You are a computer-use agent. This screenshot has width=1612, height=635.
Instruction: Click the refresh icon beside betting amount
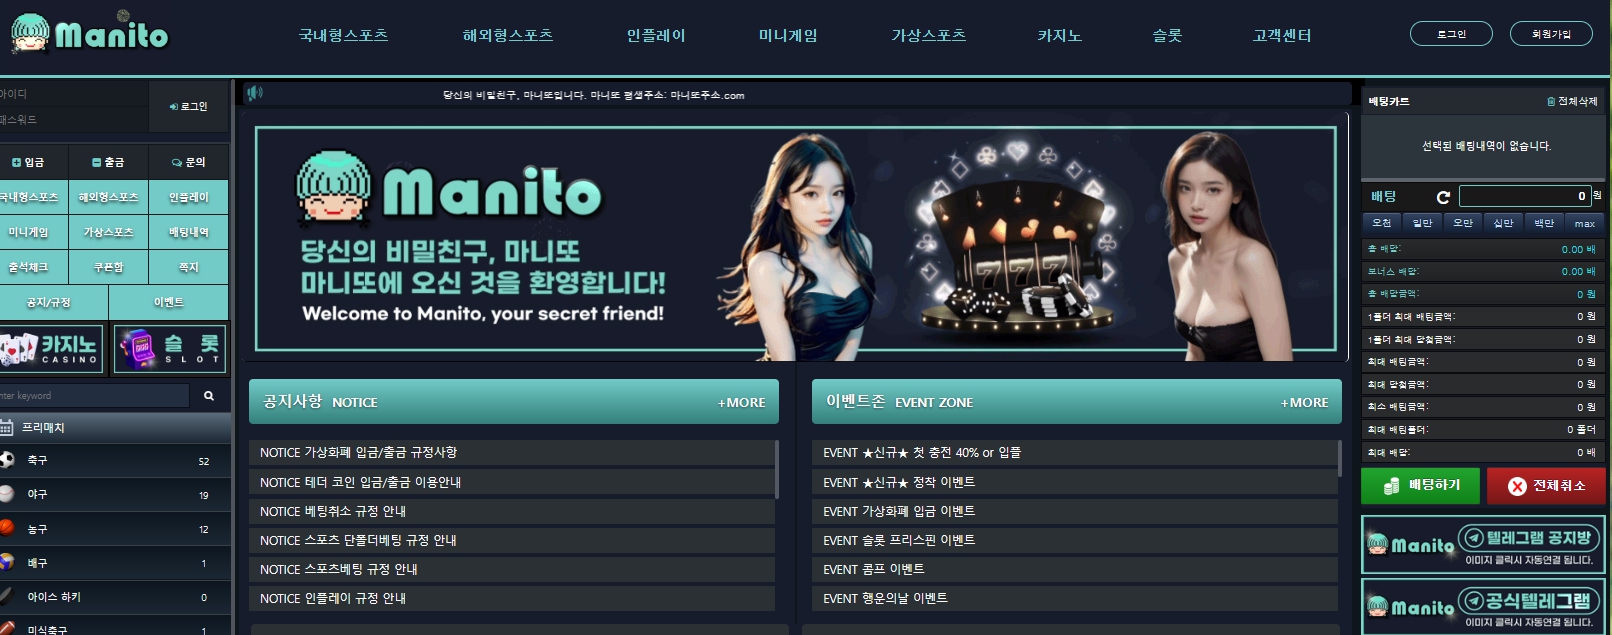1443,197
